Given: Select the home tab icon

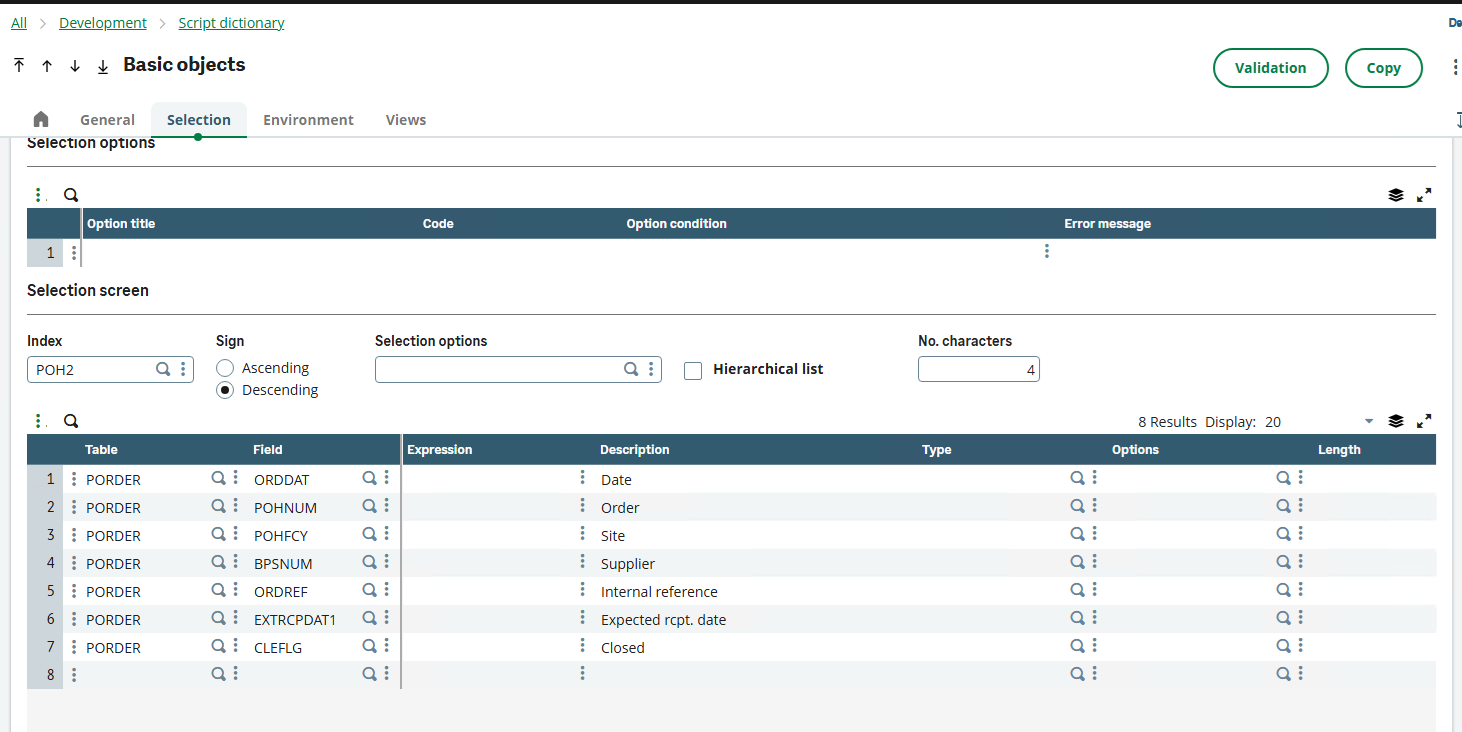Looking at the screenshot, I should (40, 119).
